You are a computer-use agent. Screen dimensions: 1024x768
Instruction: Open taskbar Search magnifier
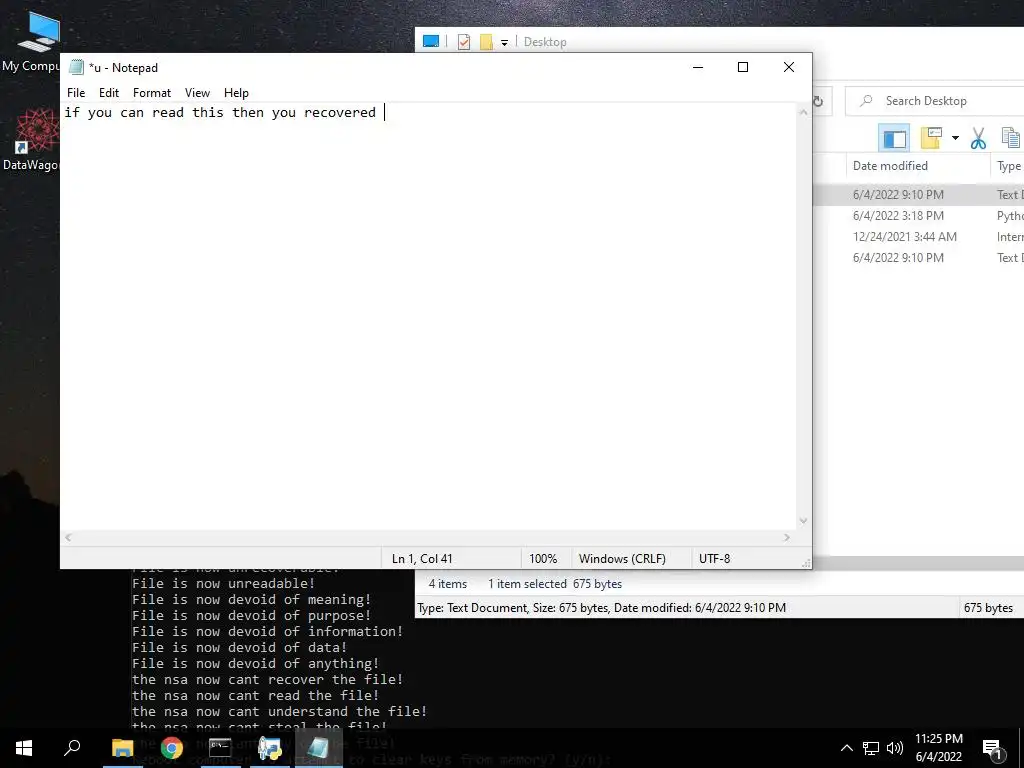72,748
